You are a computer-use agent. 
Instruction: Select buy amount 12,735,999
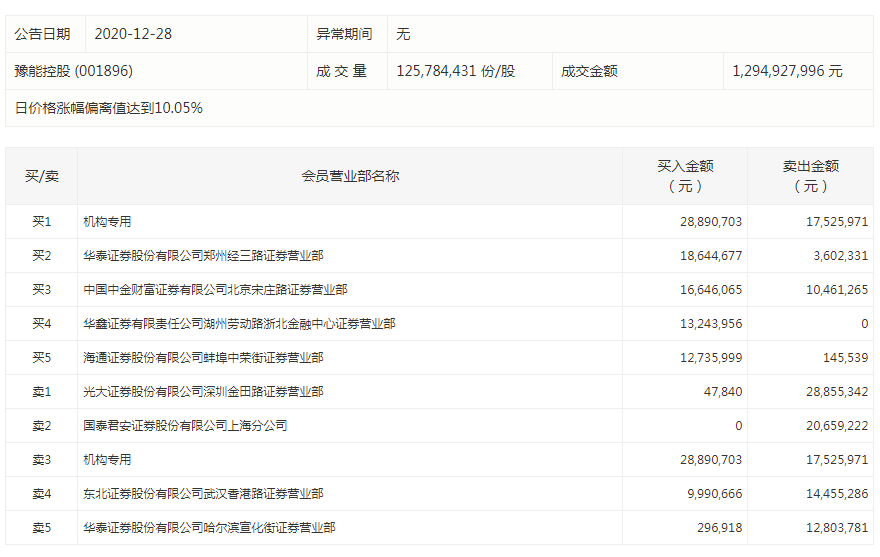711,358
